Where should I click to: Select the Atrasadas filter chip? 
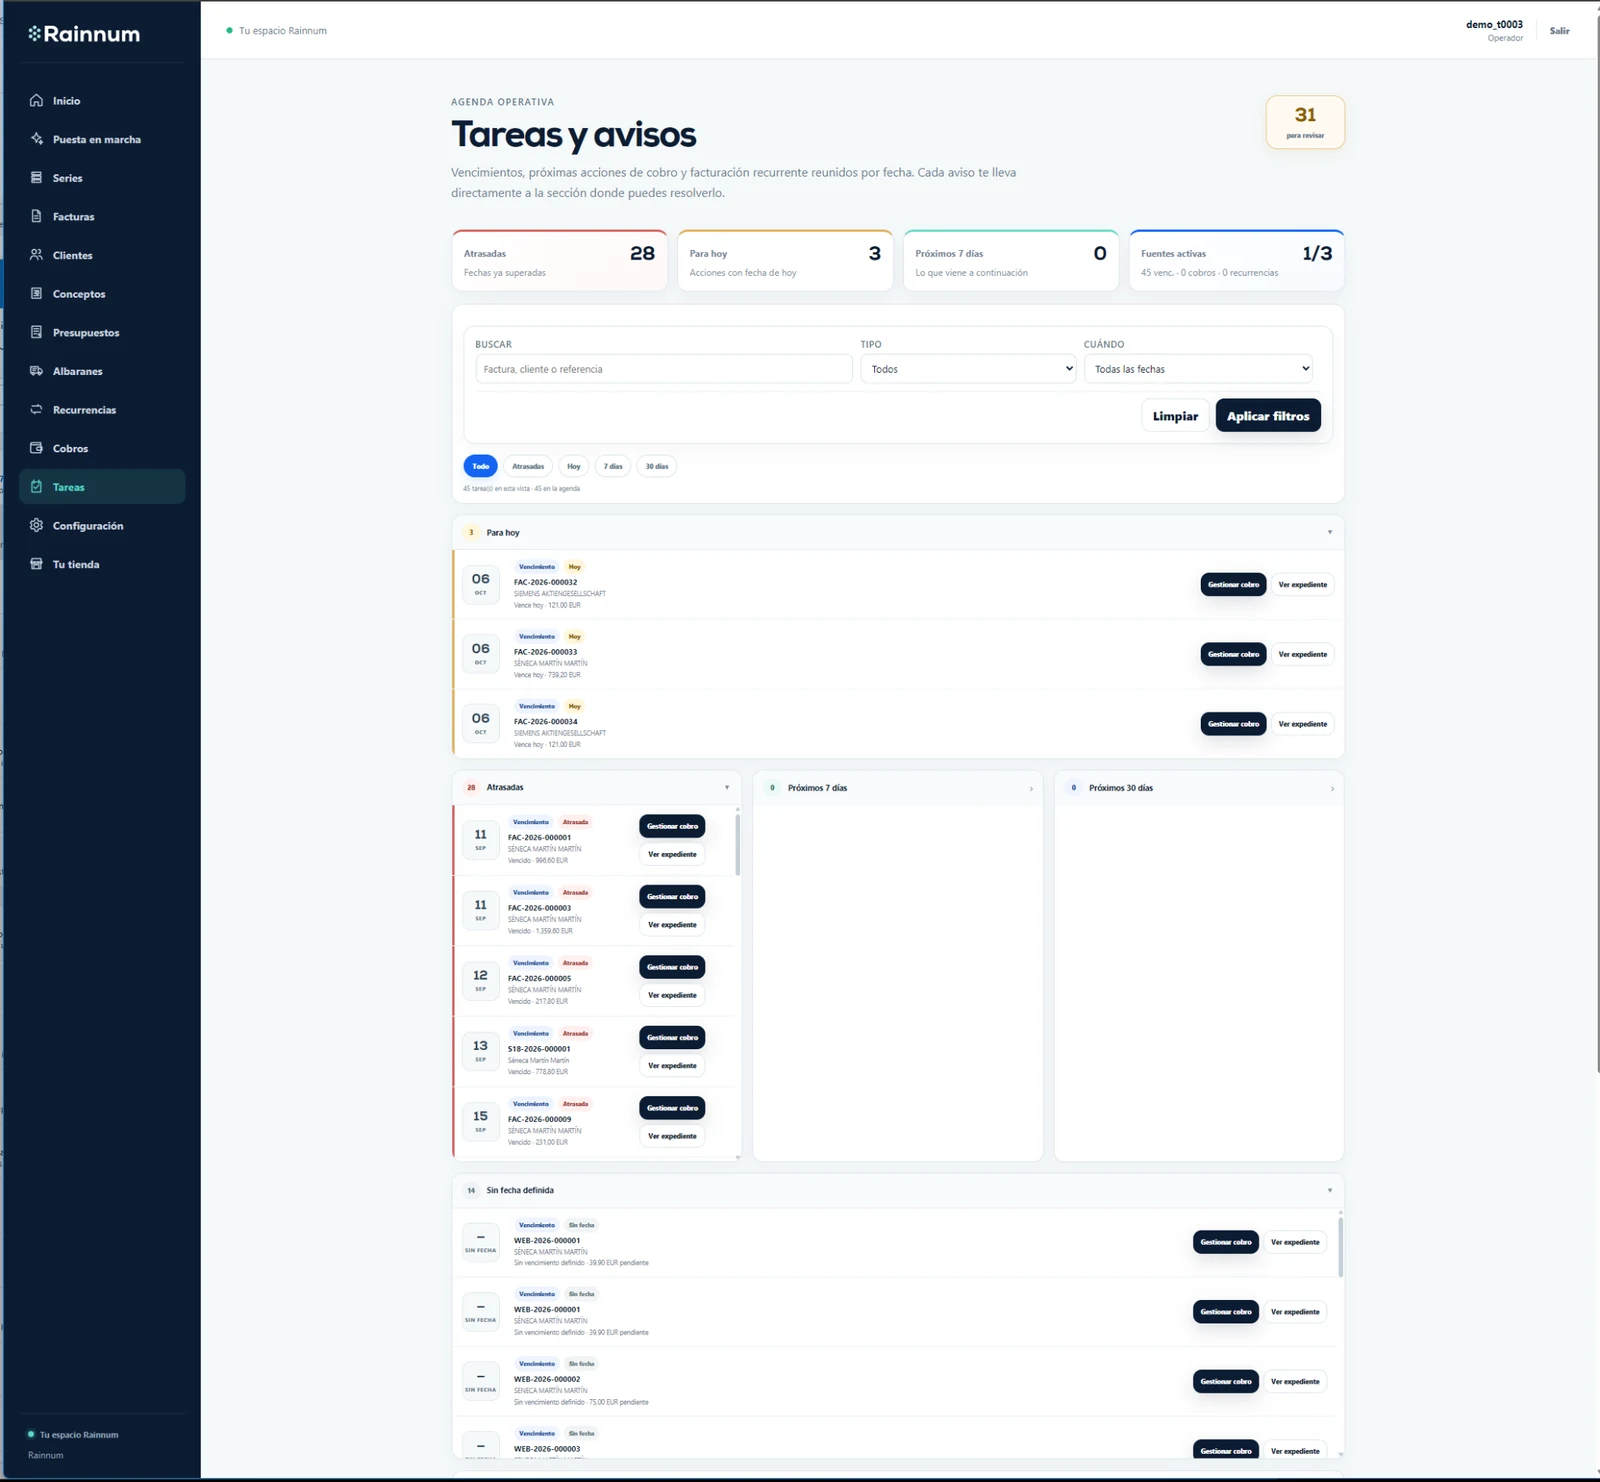click(x=528, y=466)
